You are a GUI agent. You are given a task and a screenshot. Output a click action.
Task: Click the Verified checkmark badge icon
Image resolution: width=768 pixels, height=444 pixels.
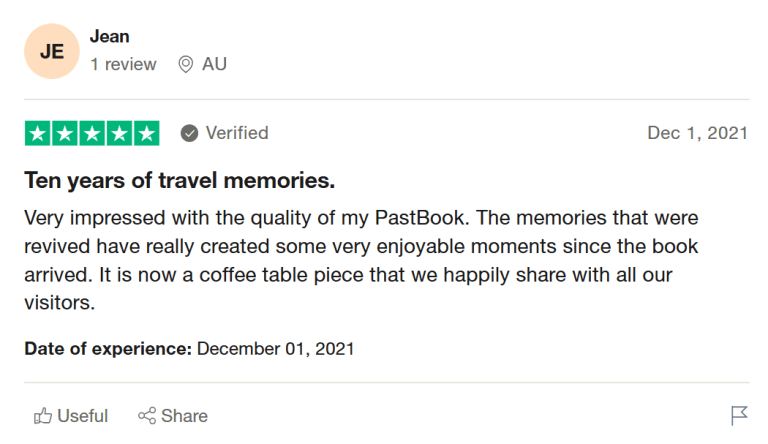click(x=189, y=133)
